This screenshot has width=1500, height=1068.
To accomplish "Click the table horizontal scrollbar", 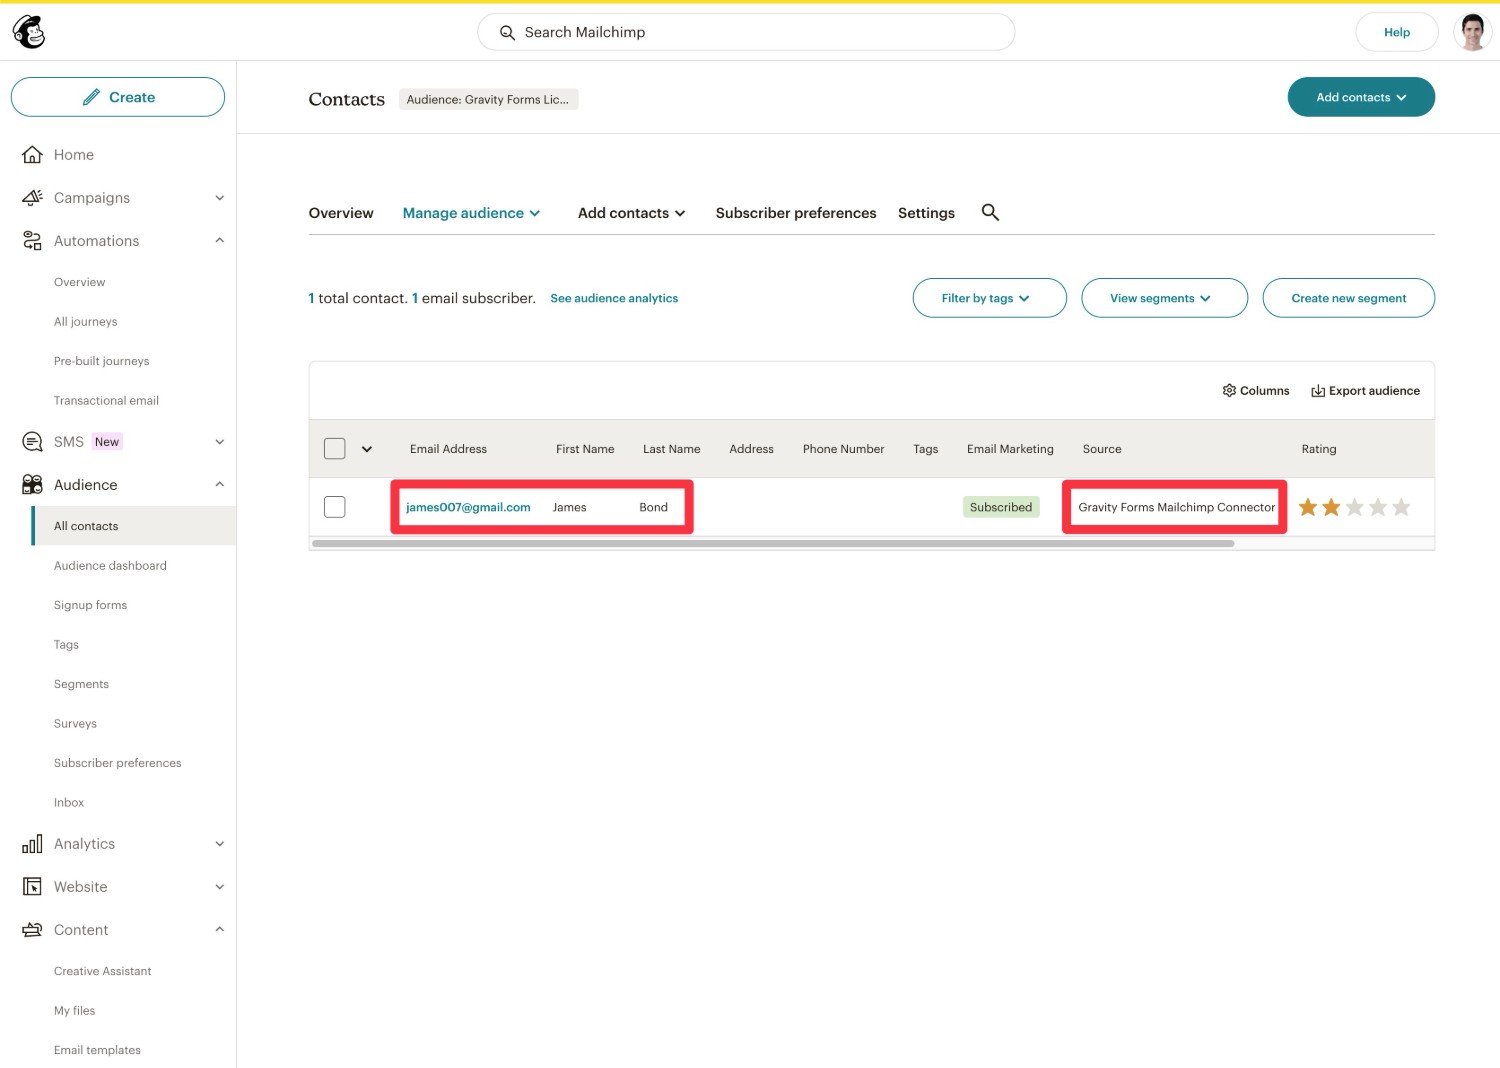I will (x=773, y=544).
